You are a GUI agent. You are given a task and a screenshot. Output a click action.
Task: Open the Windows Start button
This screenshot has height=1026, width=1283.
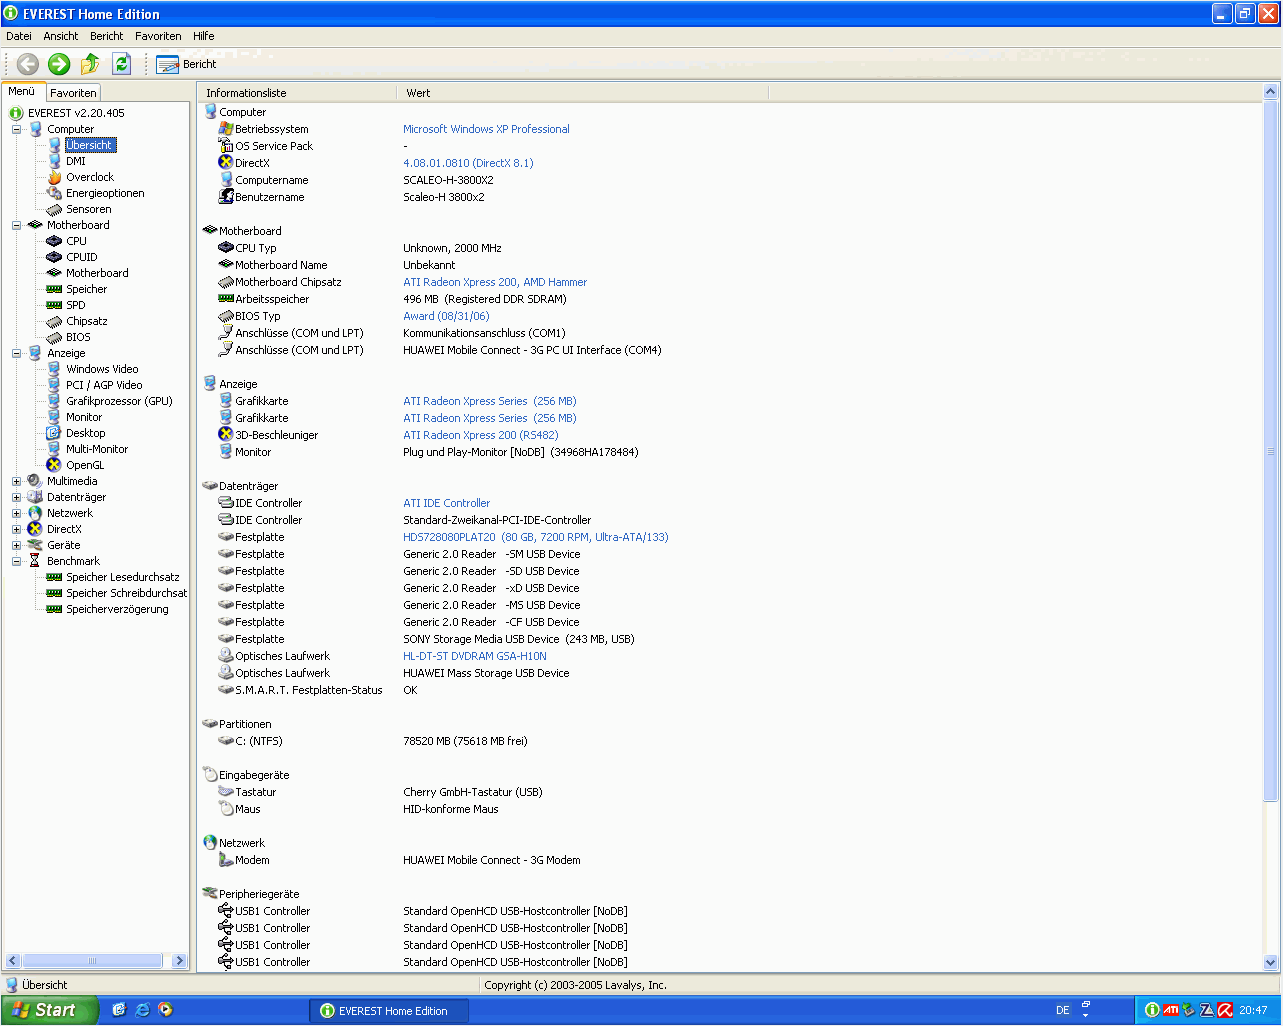tap(49, 1010)
